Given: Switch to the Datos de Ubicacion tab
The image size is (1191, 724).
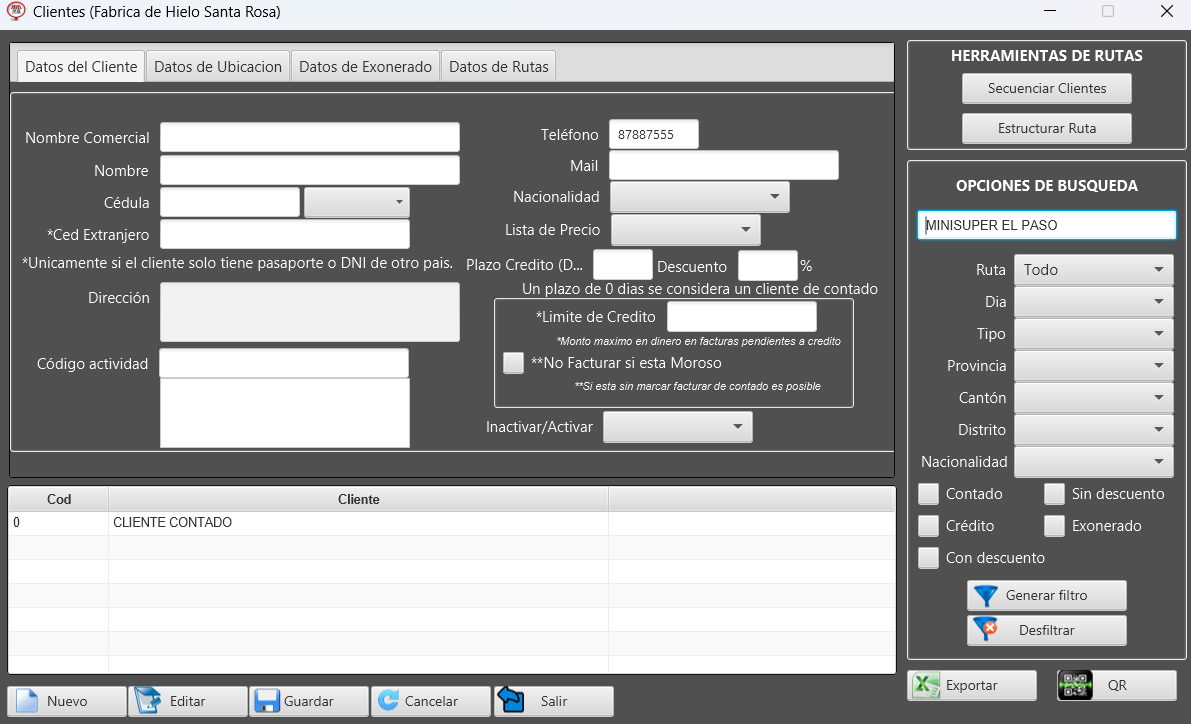Looking at the screenshot, I should pyautogui.click(x=218, y=67).
